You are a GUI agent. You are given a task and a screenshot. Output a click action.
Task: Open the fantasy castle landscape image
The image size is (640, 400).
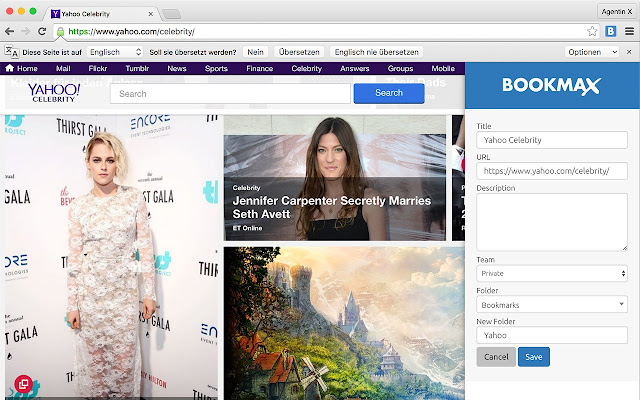click(x=344, y=322)
